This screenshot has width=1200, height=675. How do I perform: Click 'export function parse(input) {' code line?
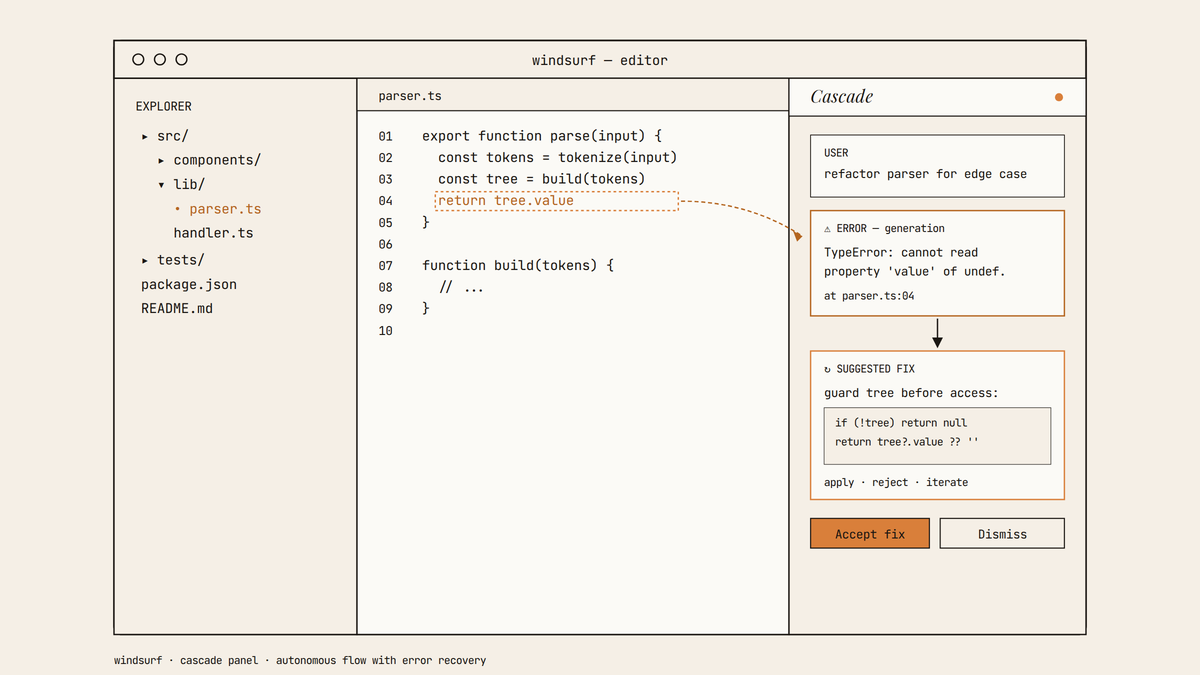tap(542, 136)
